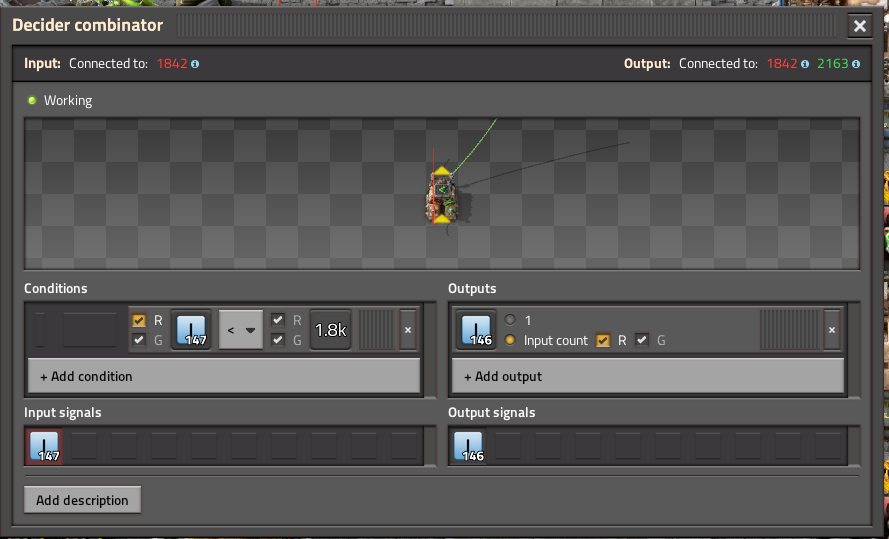Toggle output's red wire input count checkbox
This screenshot has height=539, width=889.
tap(603, 340)
